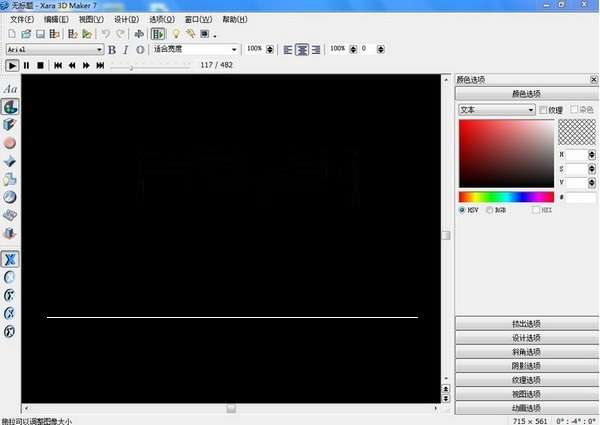Toggle Outline (O) text style
This screenshot has height=425, width=600.
pos(140,50)
